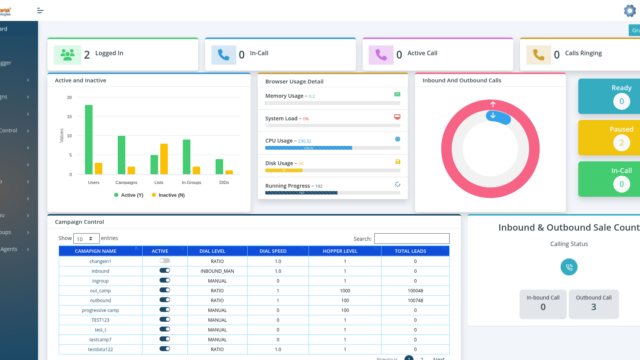Sort table by ACTIVE column header
The image size is (640, 360).
pos(165,251)
